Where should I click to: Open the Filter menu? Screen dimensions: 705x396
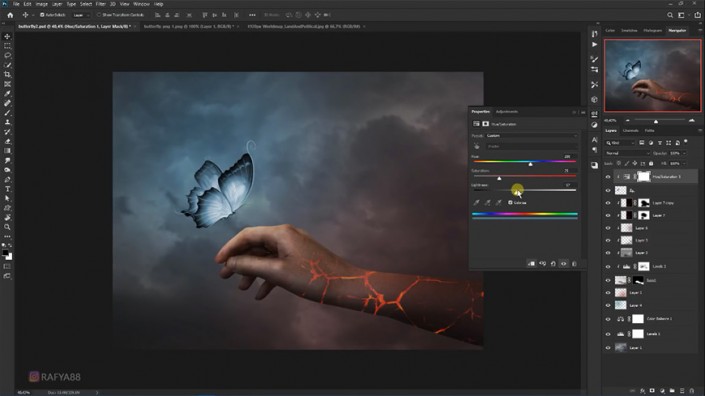[x=101, y=4]
